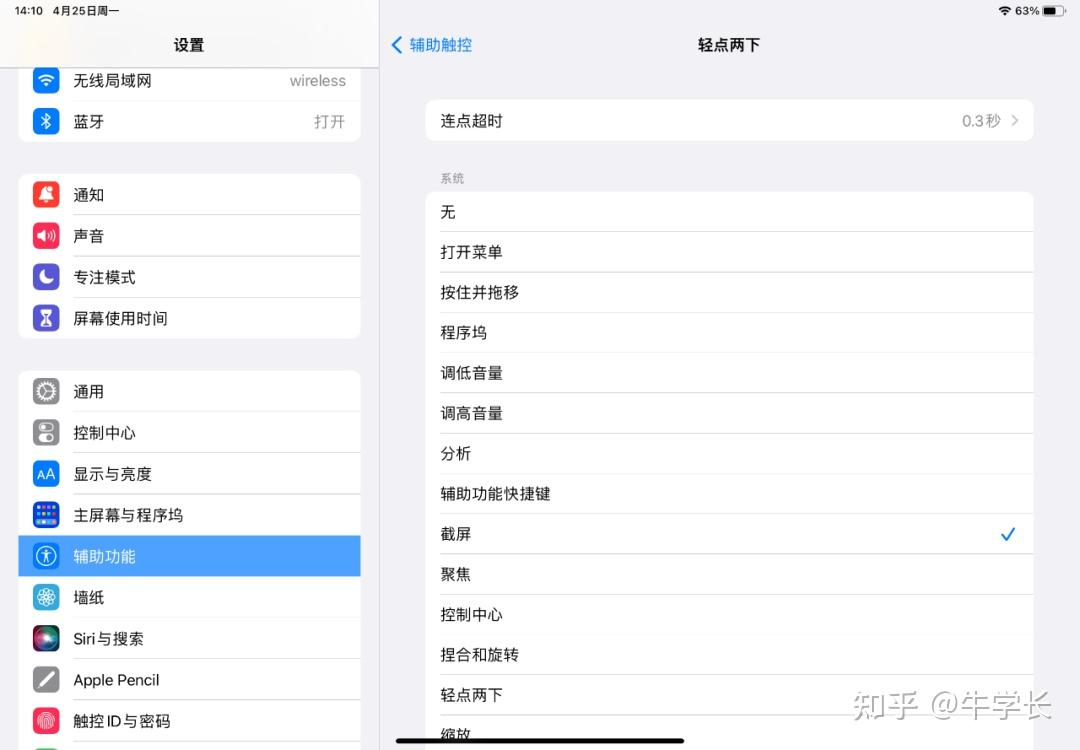Select the 声音 speaker icon

(x=45, y=236)
